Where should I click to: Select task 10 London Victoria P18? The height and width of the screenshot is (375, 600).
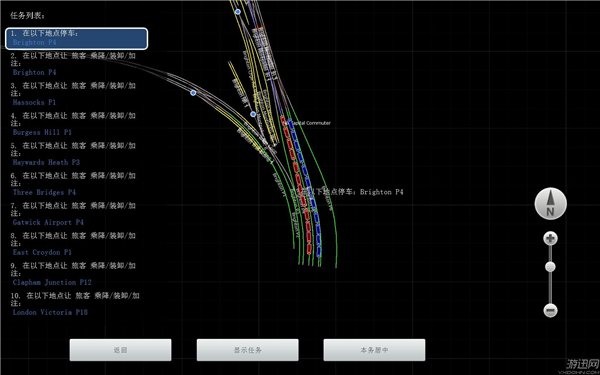click(75, 304)
